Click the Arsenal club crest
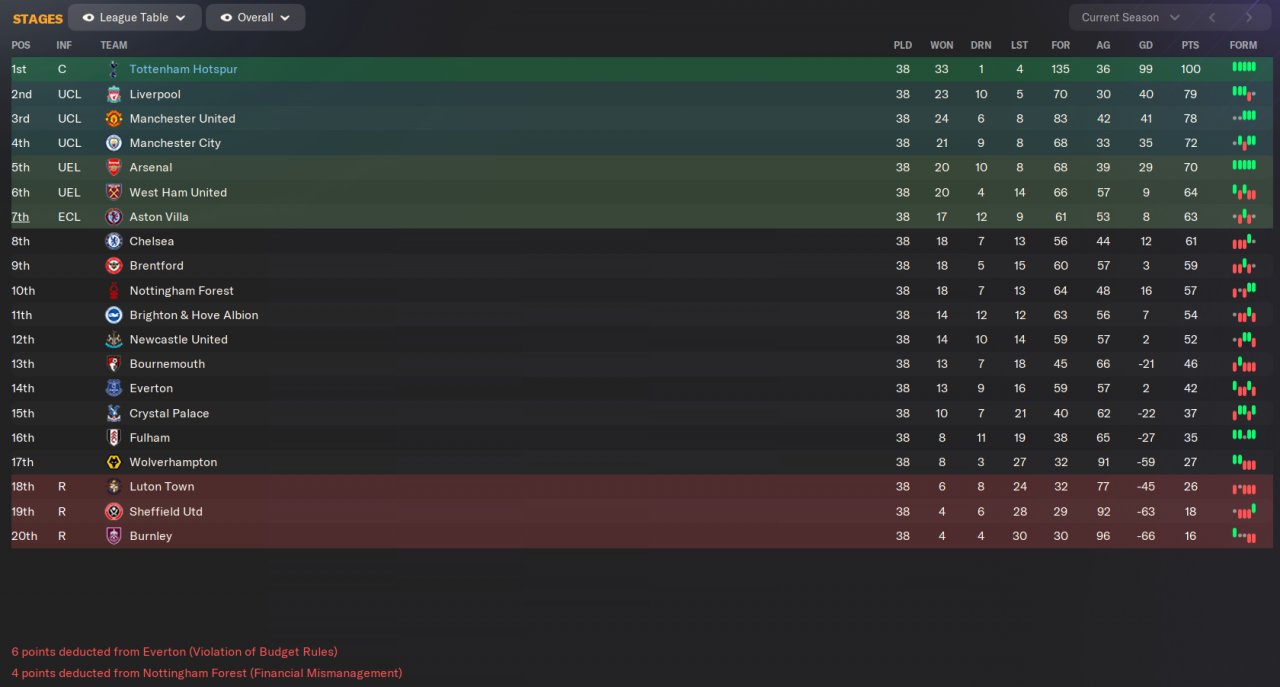This screenshot has height=687, width=1280. (x=113, y=167)
